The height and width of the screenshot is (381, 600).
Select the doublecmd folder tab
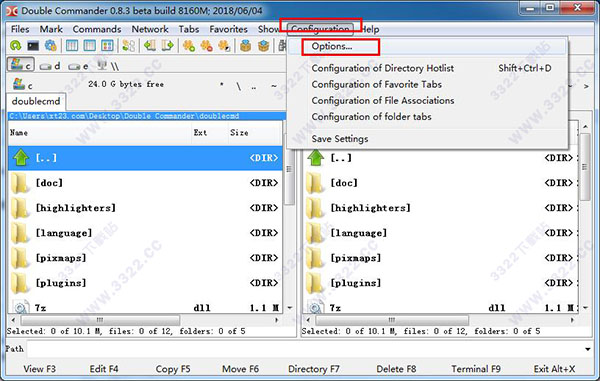click(36, 101)
